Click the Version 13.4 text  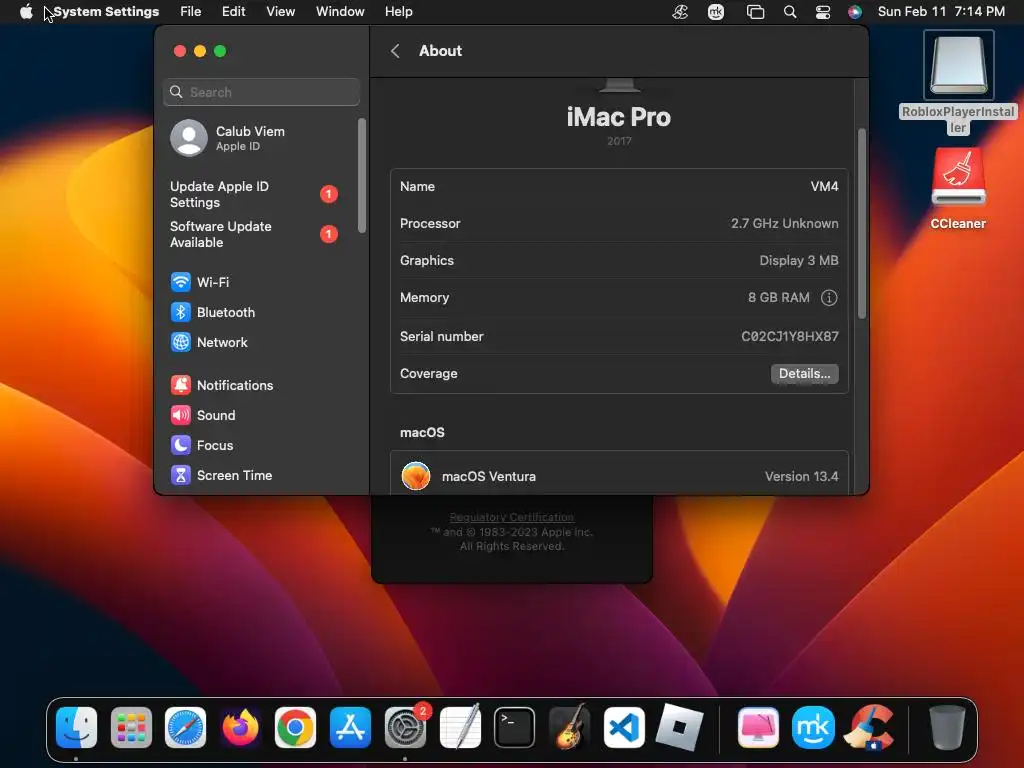801,476
